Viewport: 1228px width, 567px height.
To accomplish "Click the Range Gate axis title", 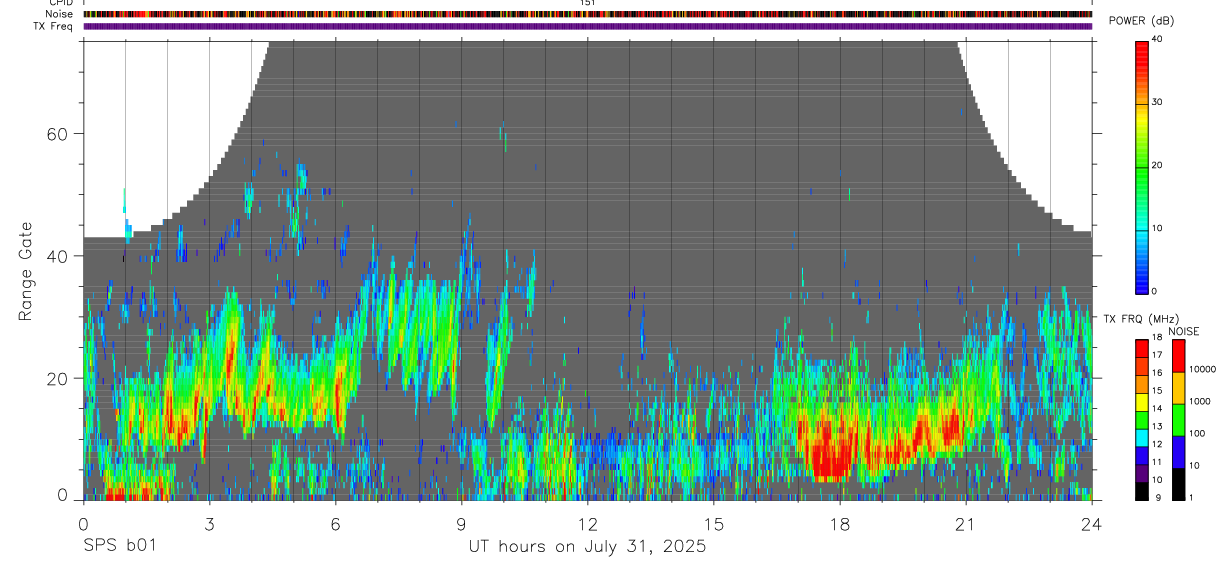I will 25,272.
